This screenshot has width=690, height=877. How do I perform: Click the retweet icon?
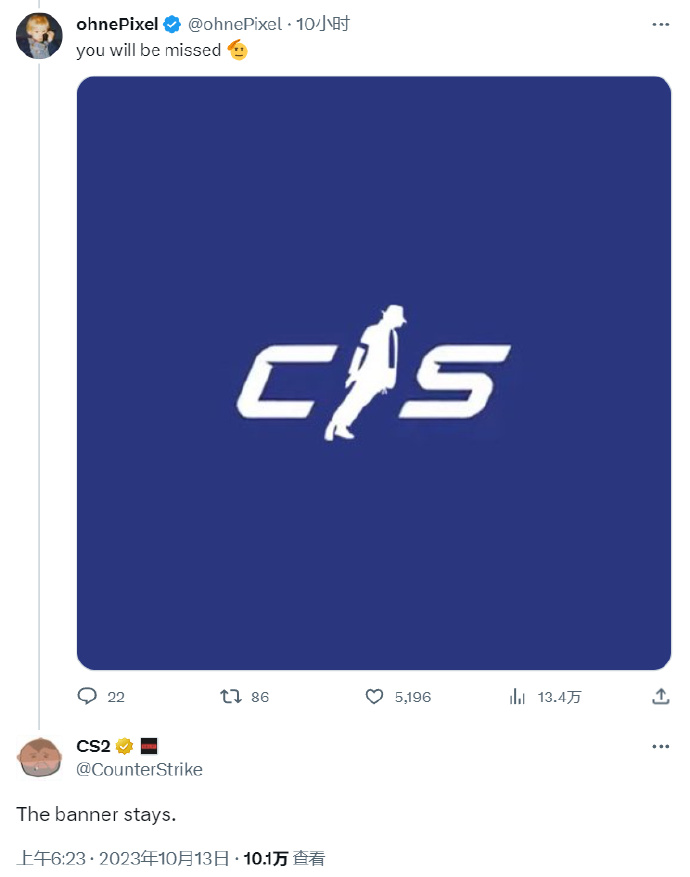(x=231, y=696)
